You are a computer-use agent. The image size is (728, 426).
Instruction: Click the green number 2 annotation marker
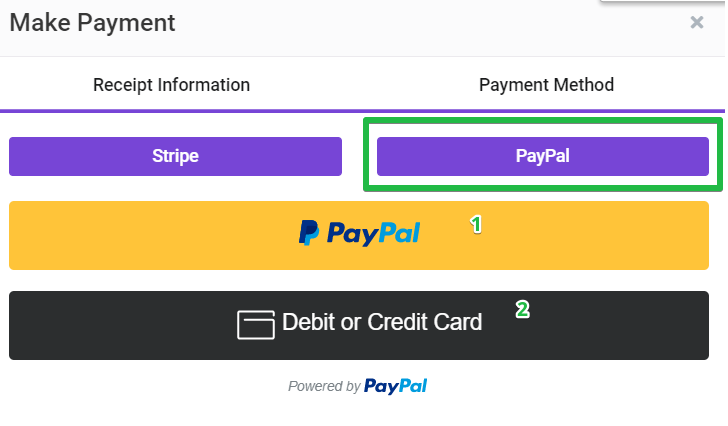click(522, 310)
